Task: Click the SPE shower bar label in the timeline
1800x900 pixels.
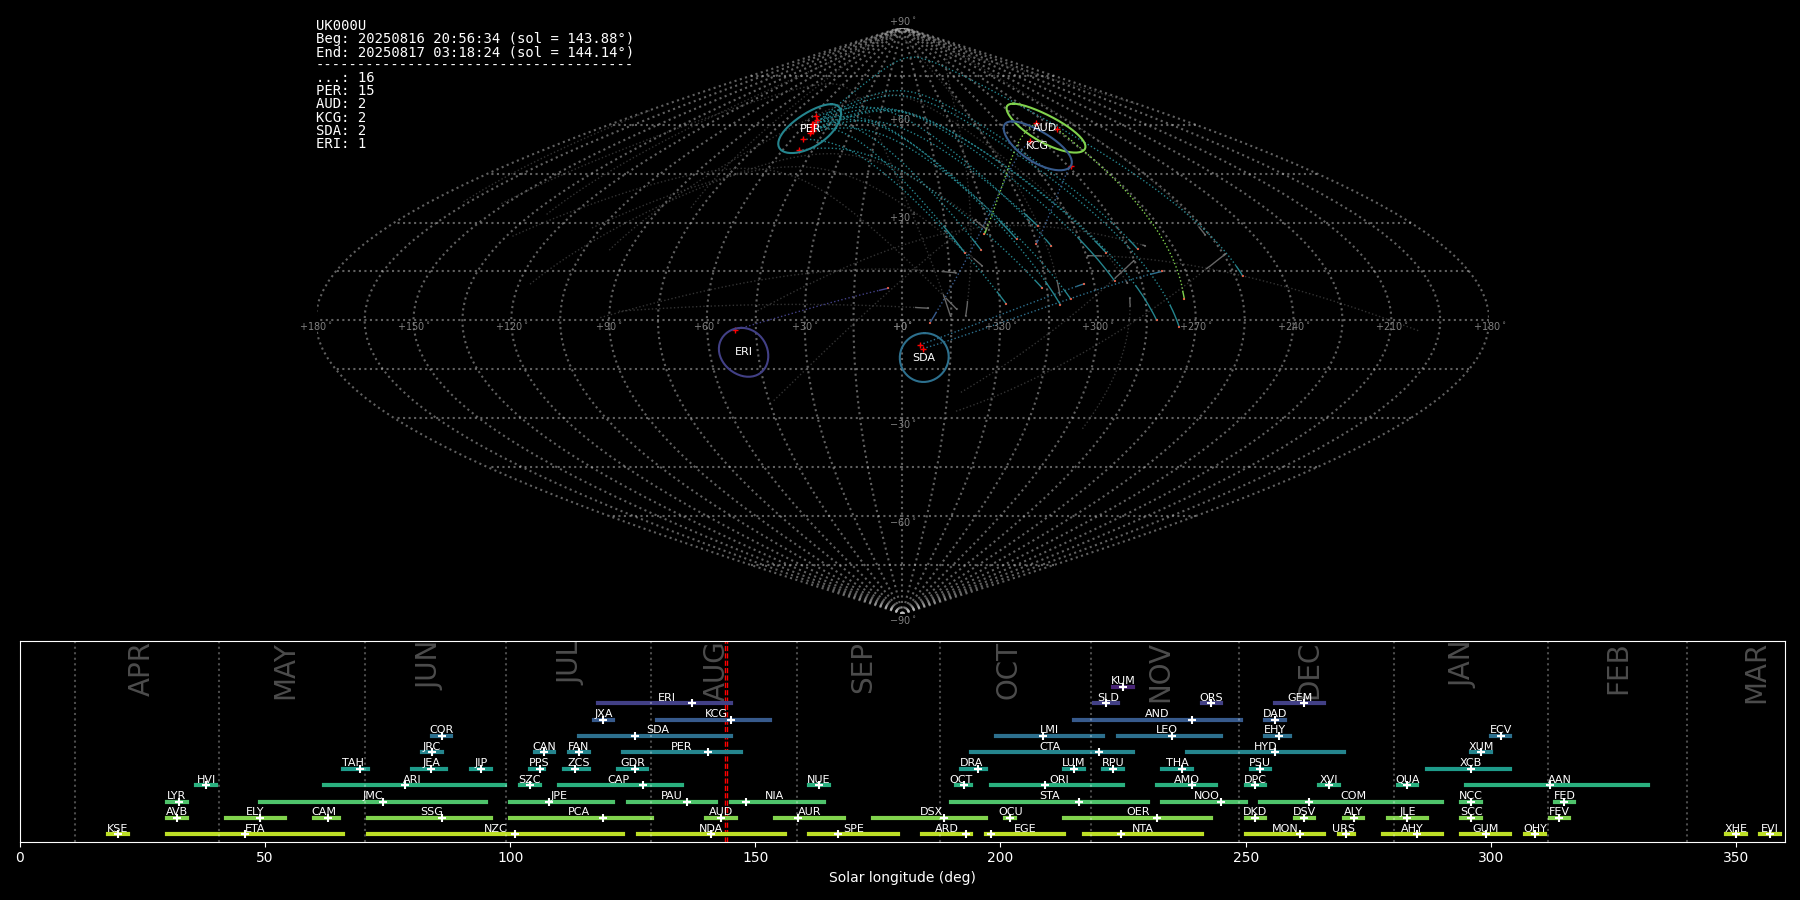Action: pos(853,829)
